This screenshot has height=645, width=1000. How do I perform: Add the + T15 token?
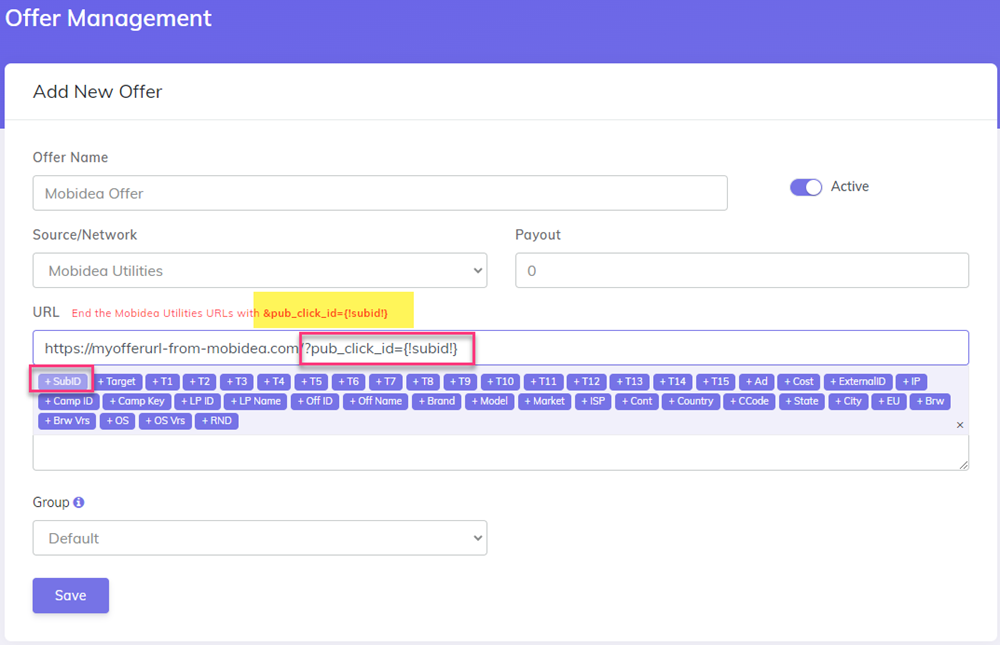(716, 382)
